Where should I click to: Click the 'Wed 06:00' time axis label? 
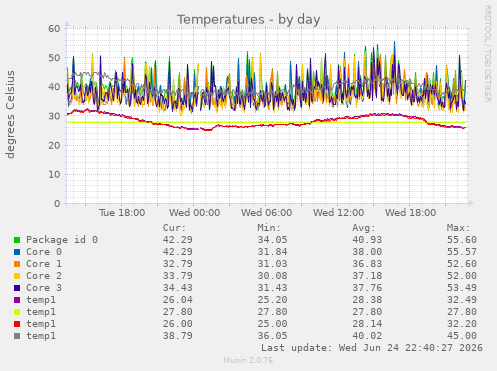point(266,213)
